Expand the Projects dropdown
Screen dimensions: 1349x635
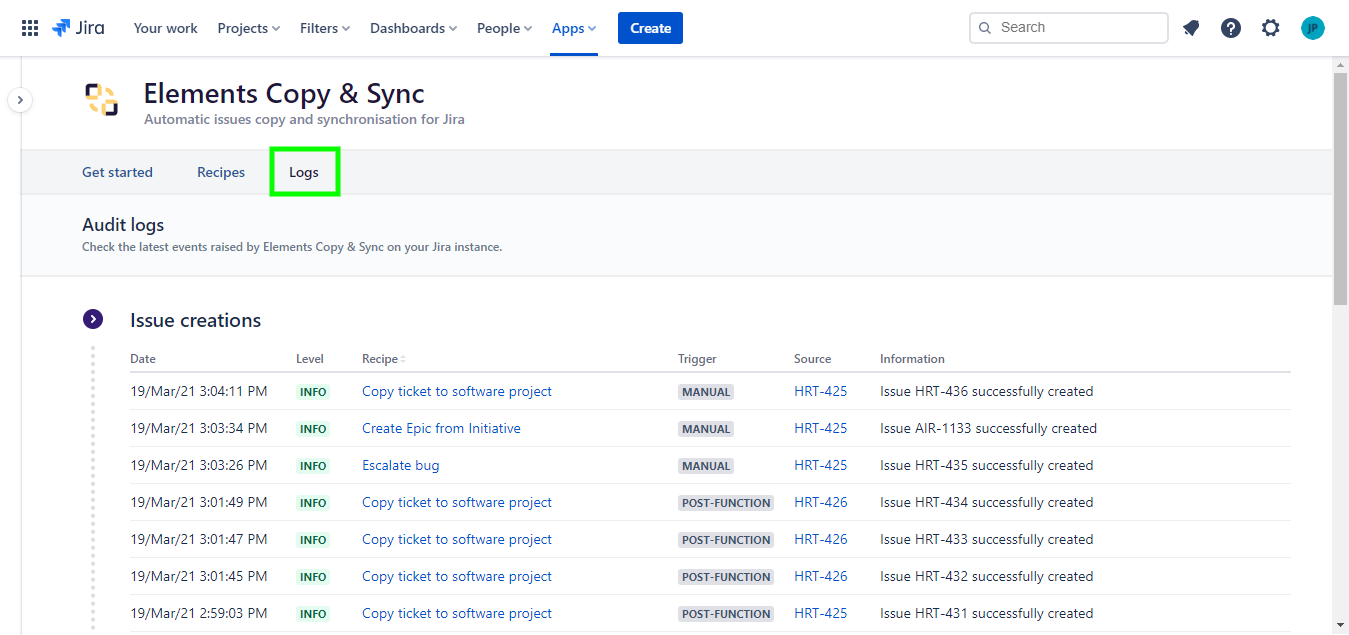coord(248,28)
